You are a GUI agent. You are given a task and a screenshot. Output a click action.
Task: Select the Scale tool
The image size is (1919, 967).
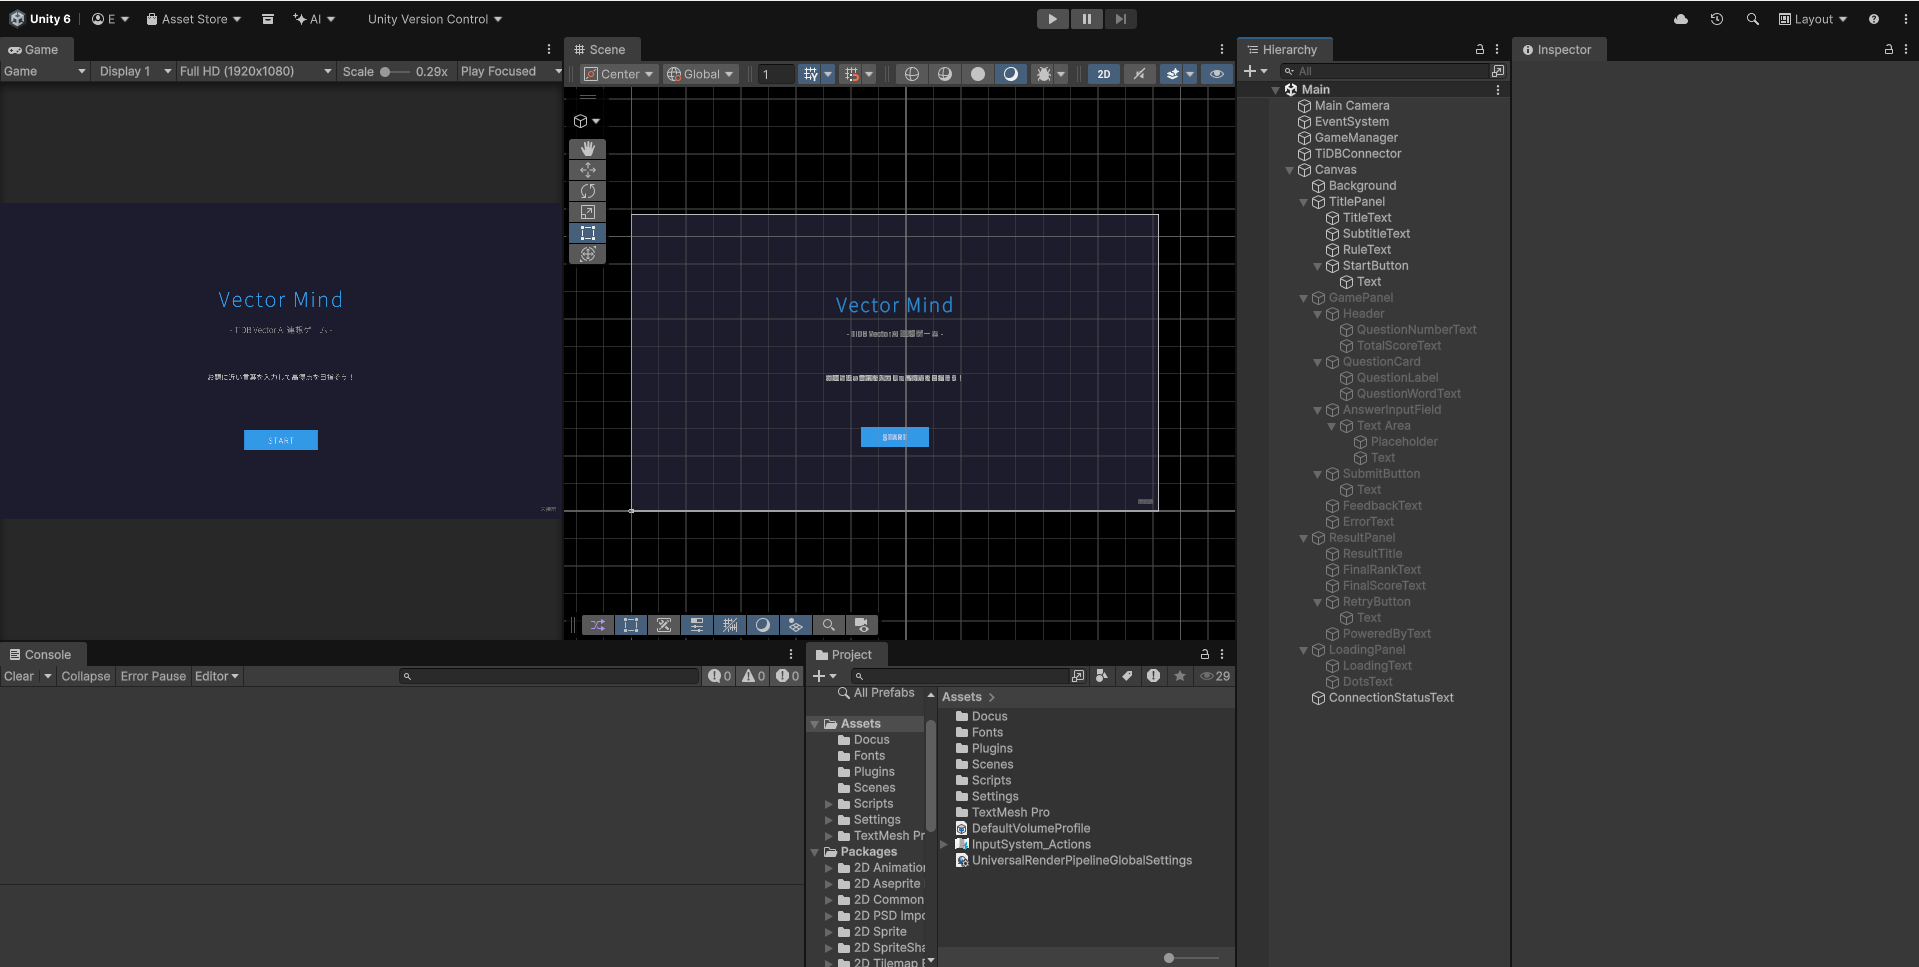pyautogui.click(x=587, y=212)
